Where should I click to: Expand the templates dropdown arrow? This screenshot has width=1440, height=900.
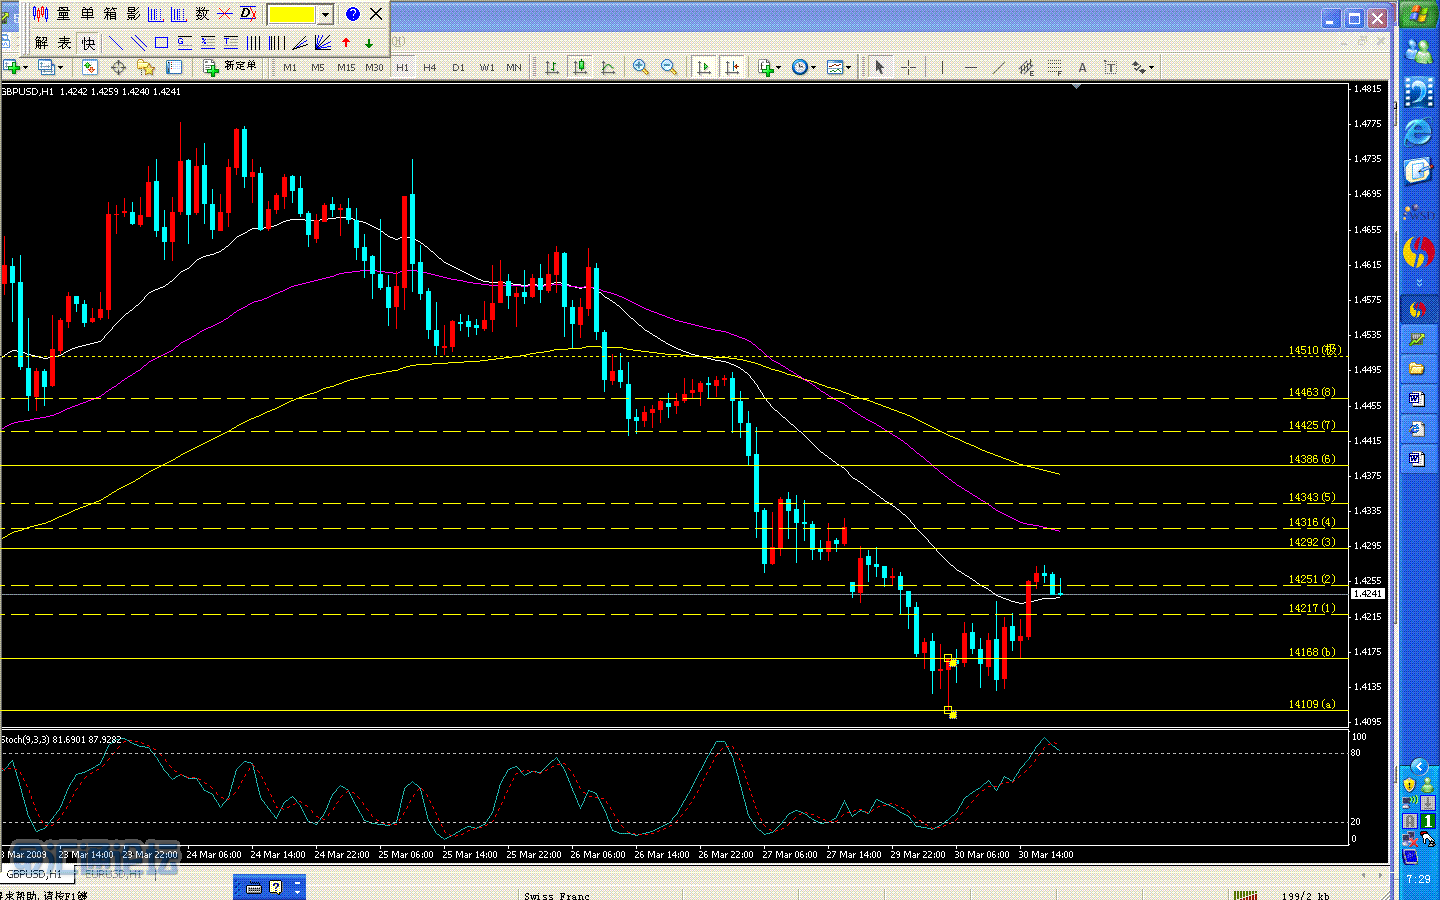click(847, 68)
